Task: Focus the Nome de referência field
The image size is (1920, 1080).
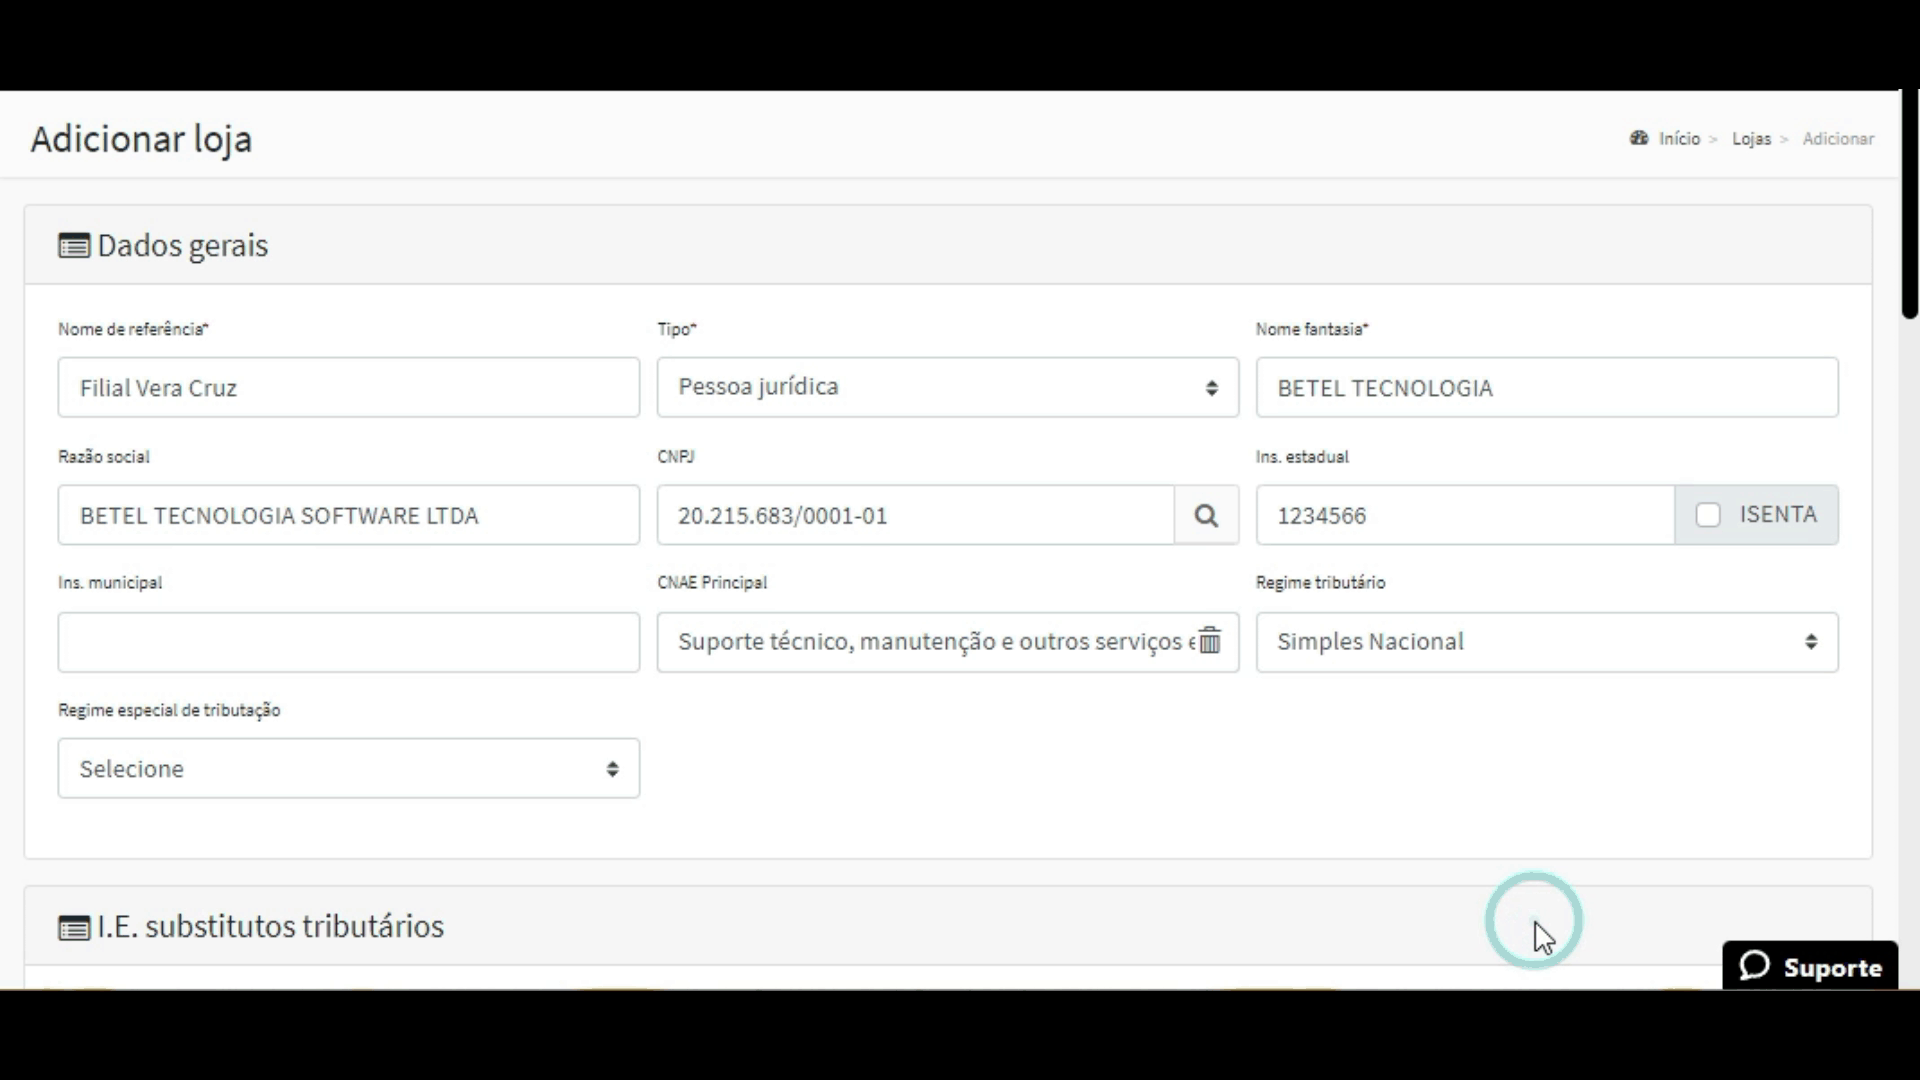Action: tap(349, 387)
